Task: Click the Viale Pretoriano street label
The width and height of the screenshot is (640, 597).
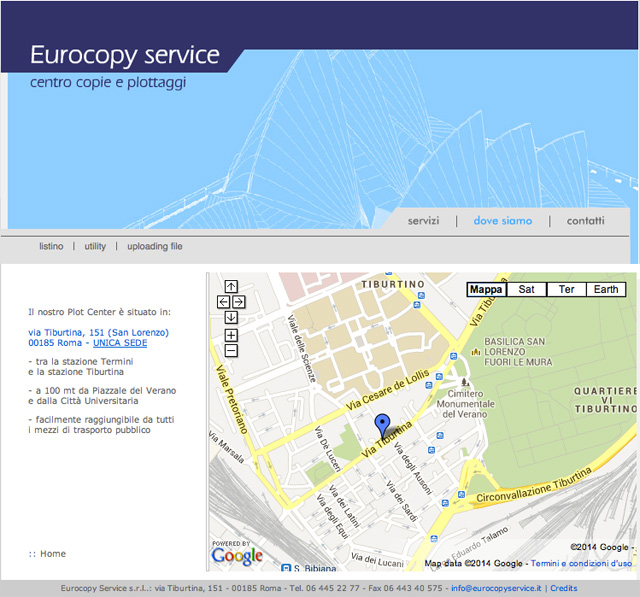Action: 232,399
